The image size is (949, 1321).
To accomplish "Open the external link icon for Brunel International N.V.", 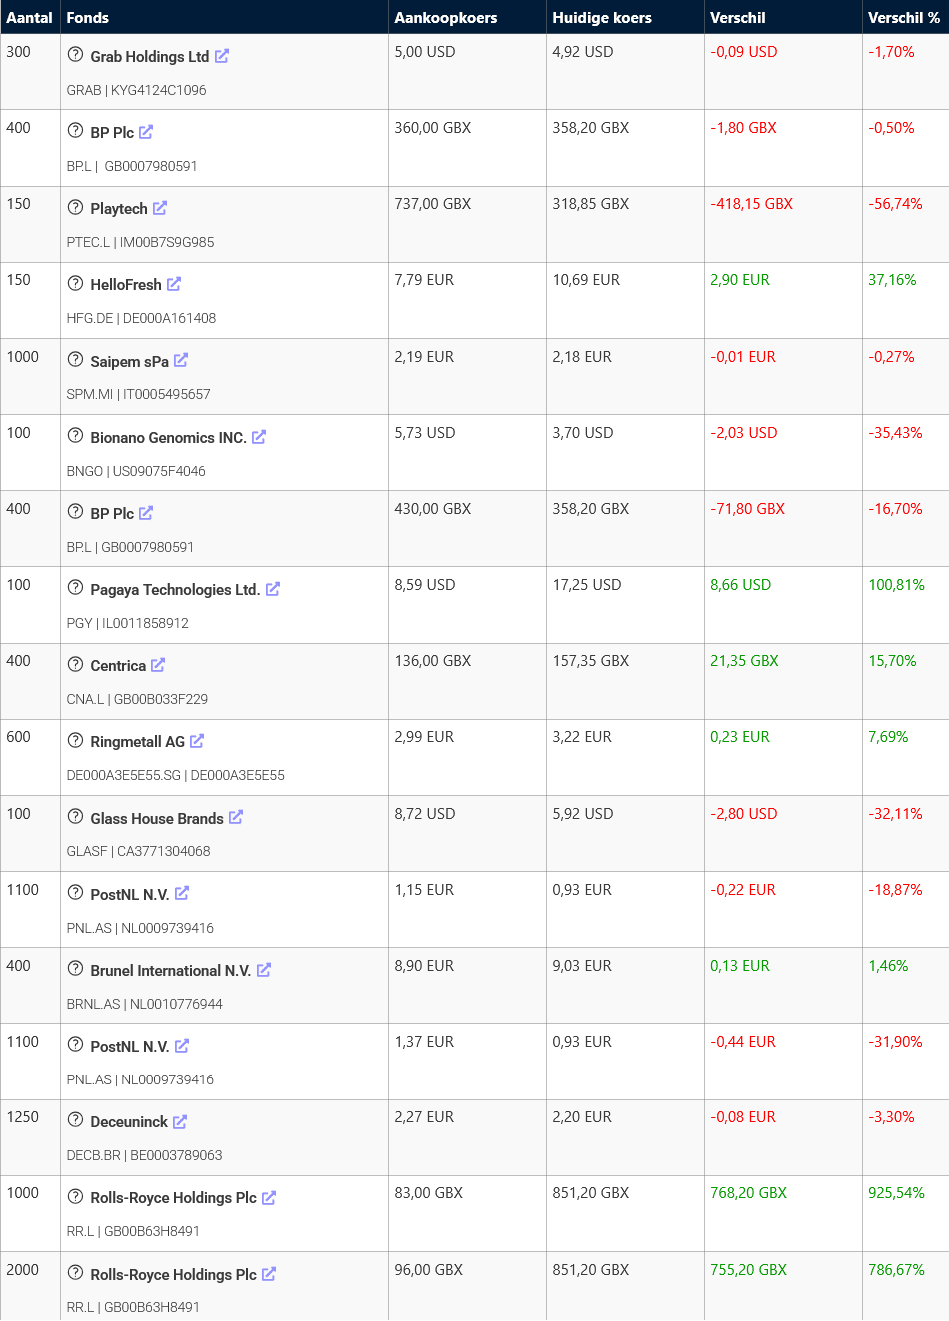I will tap(264, 970).
